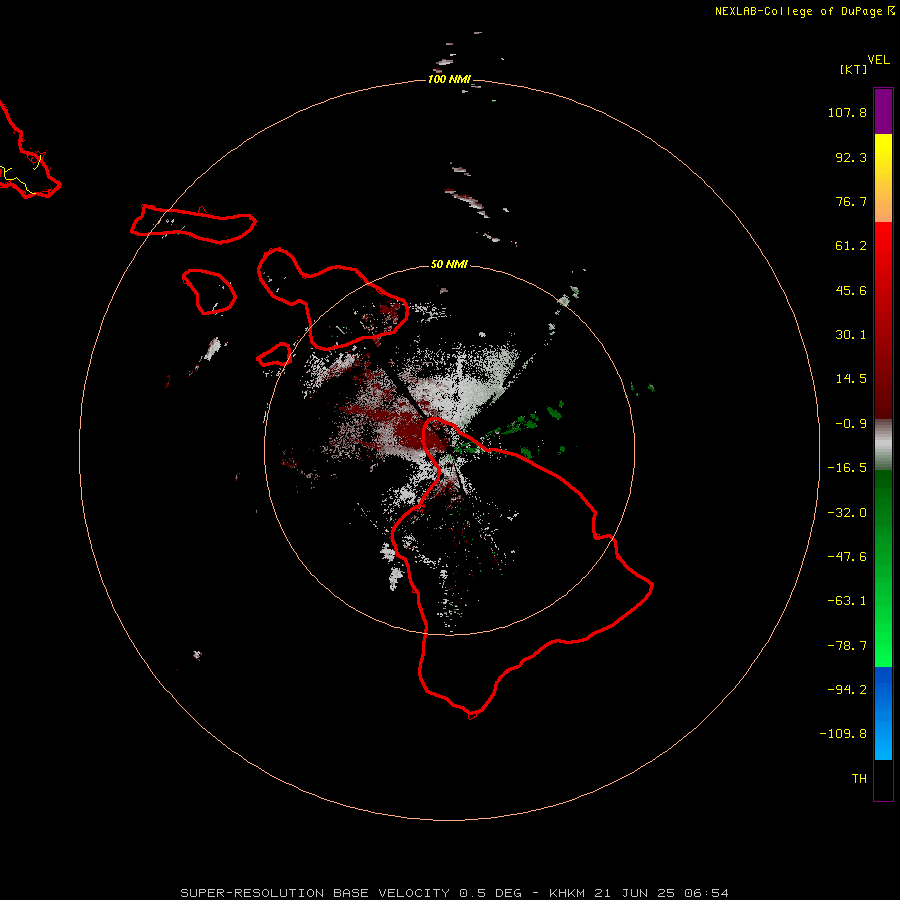
Task: Click the -78.7 legend value
Action: [847, 646]
